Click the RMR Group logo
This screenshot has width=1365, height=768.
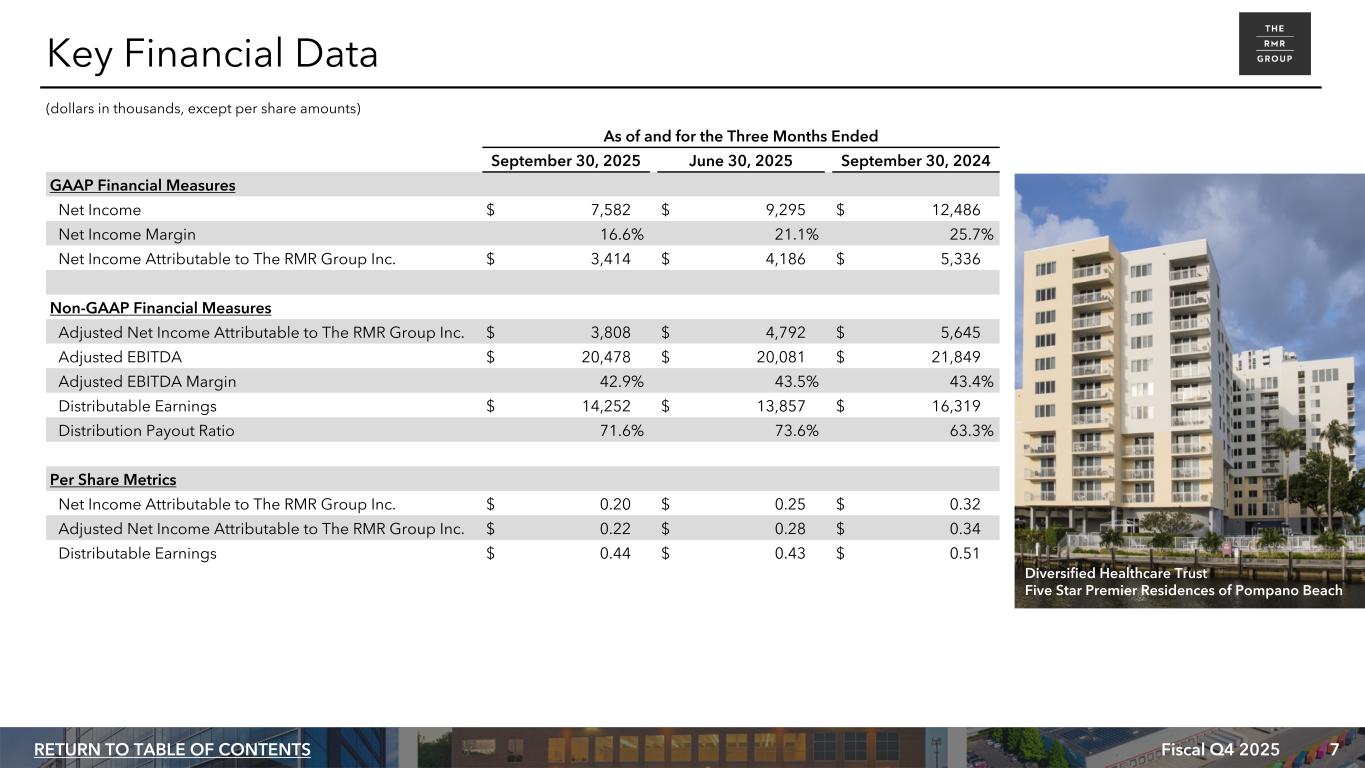click(x=1274, y=44)
